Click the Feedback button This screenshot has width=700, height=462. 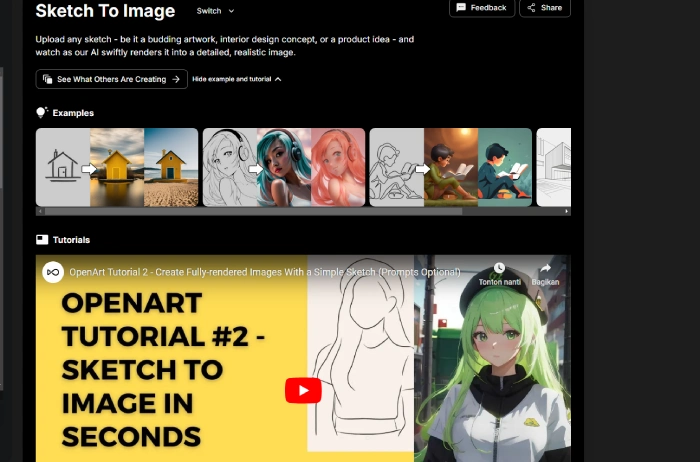click(482, 8)
